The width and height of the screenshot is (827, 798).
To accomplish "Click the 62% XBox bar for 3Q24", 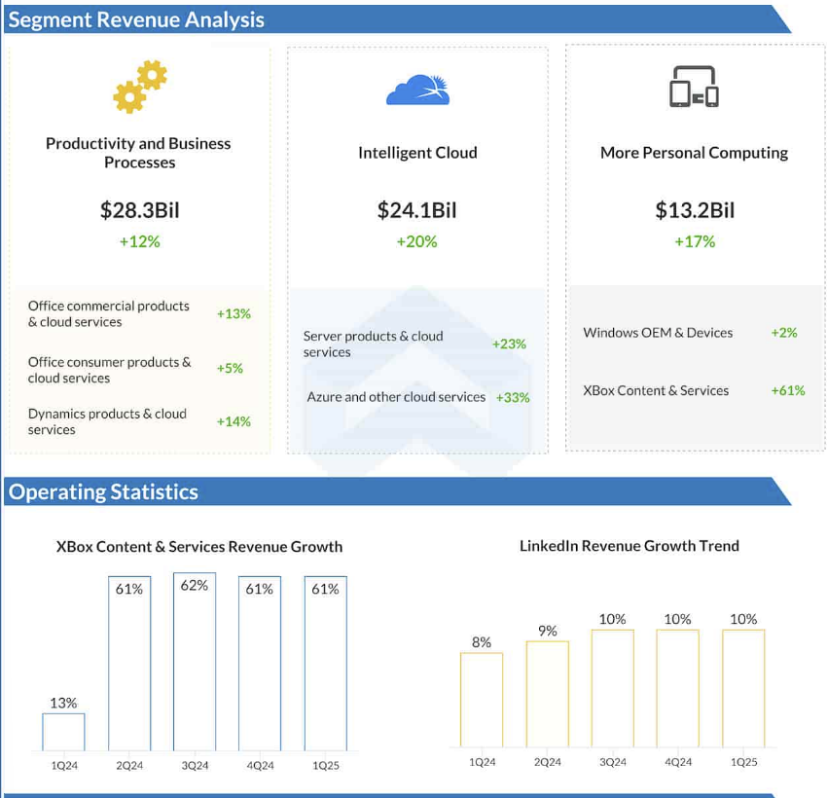I will coord(195,662).
